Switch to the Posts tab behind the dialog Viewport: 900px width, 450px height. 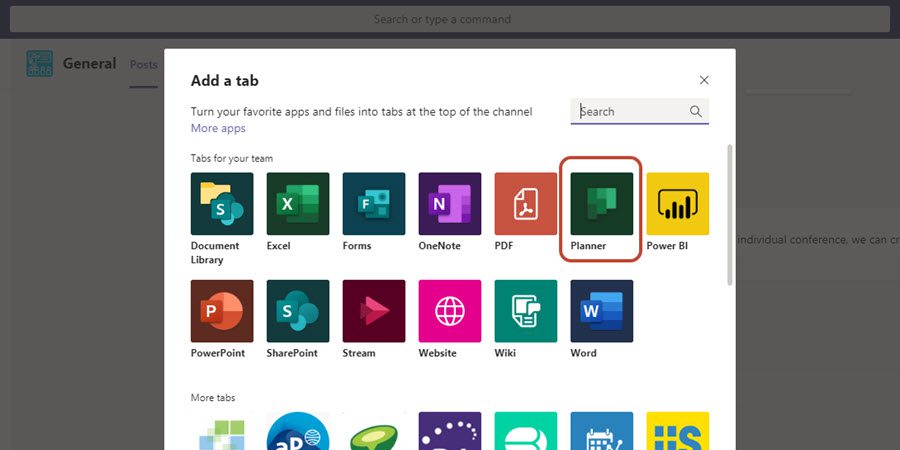coord(143,64)
